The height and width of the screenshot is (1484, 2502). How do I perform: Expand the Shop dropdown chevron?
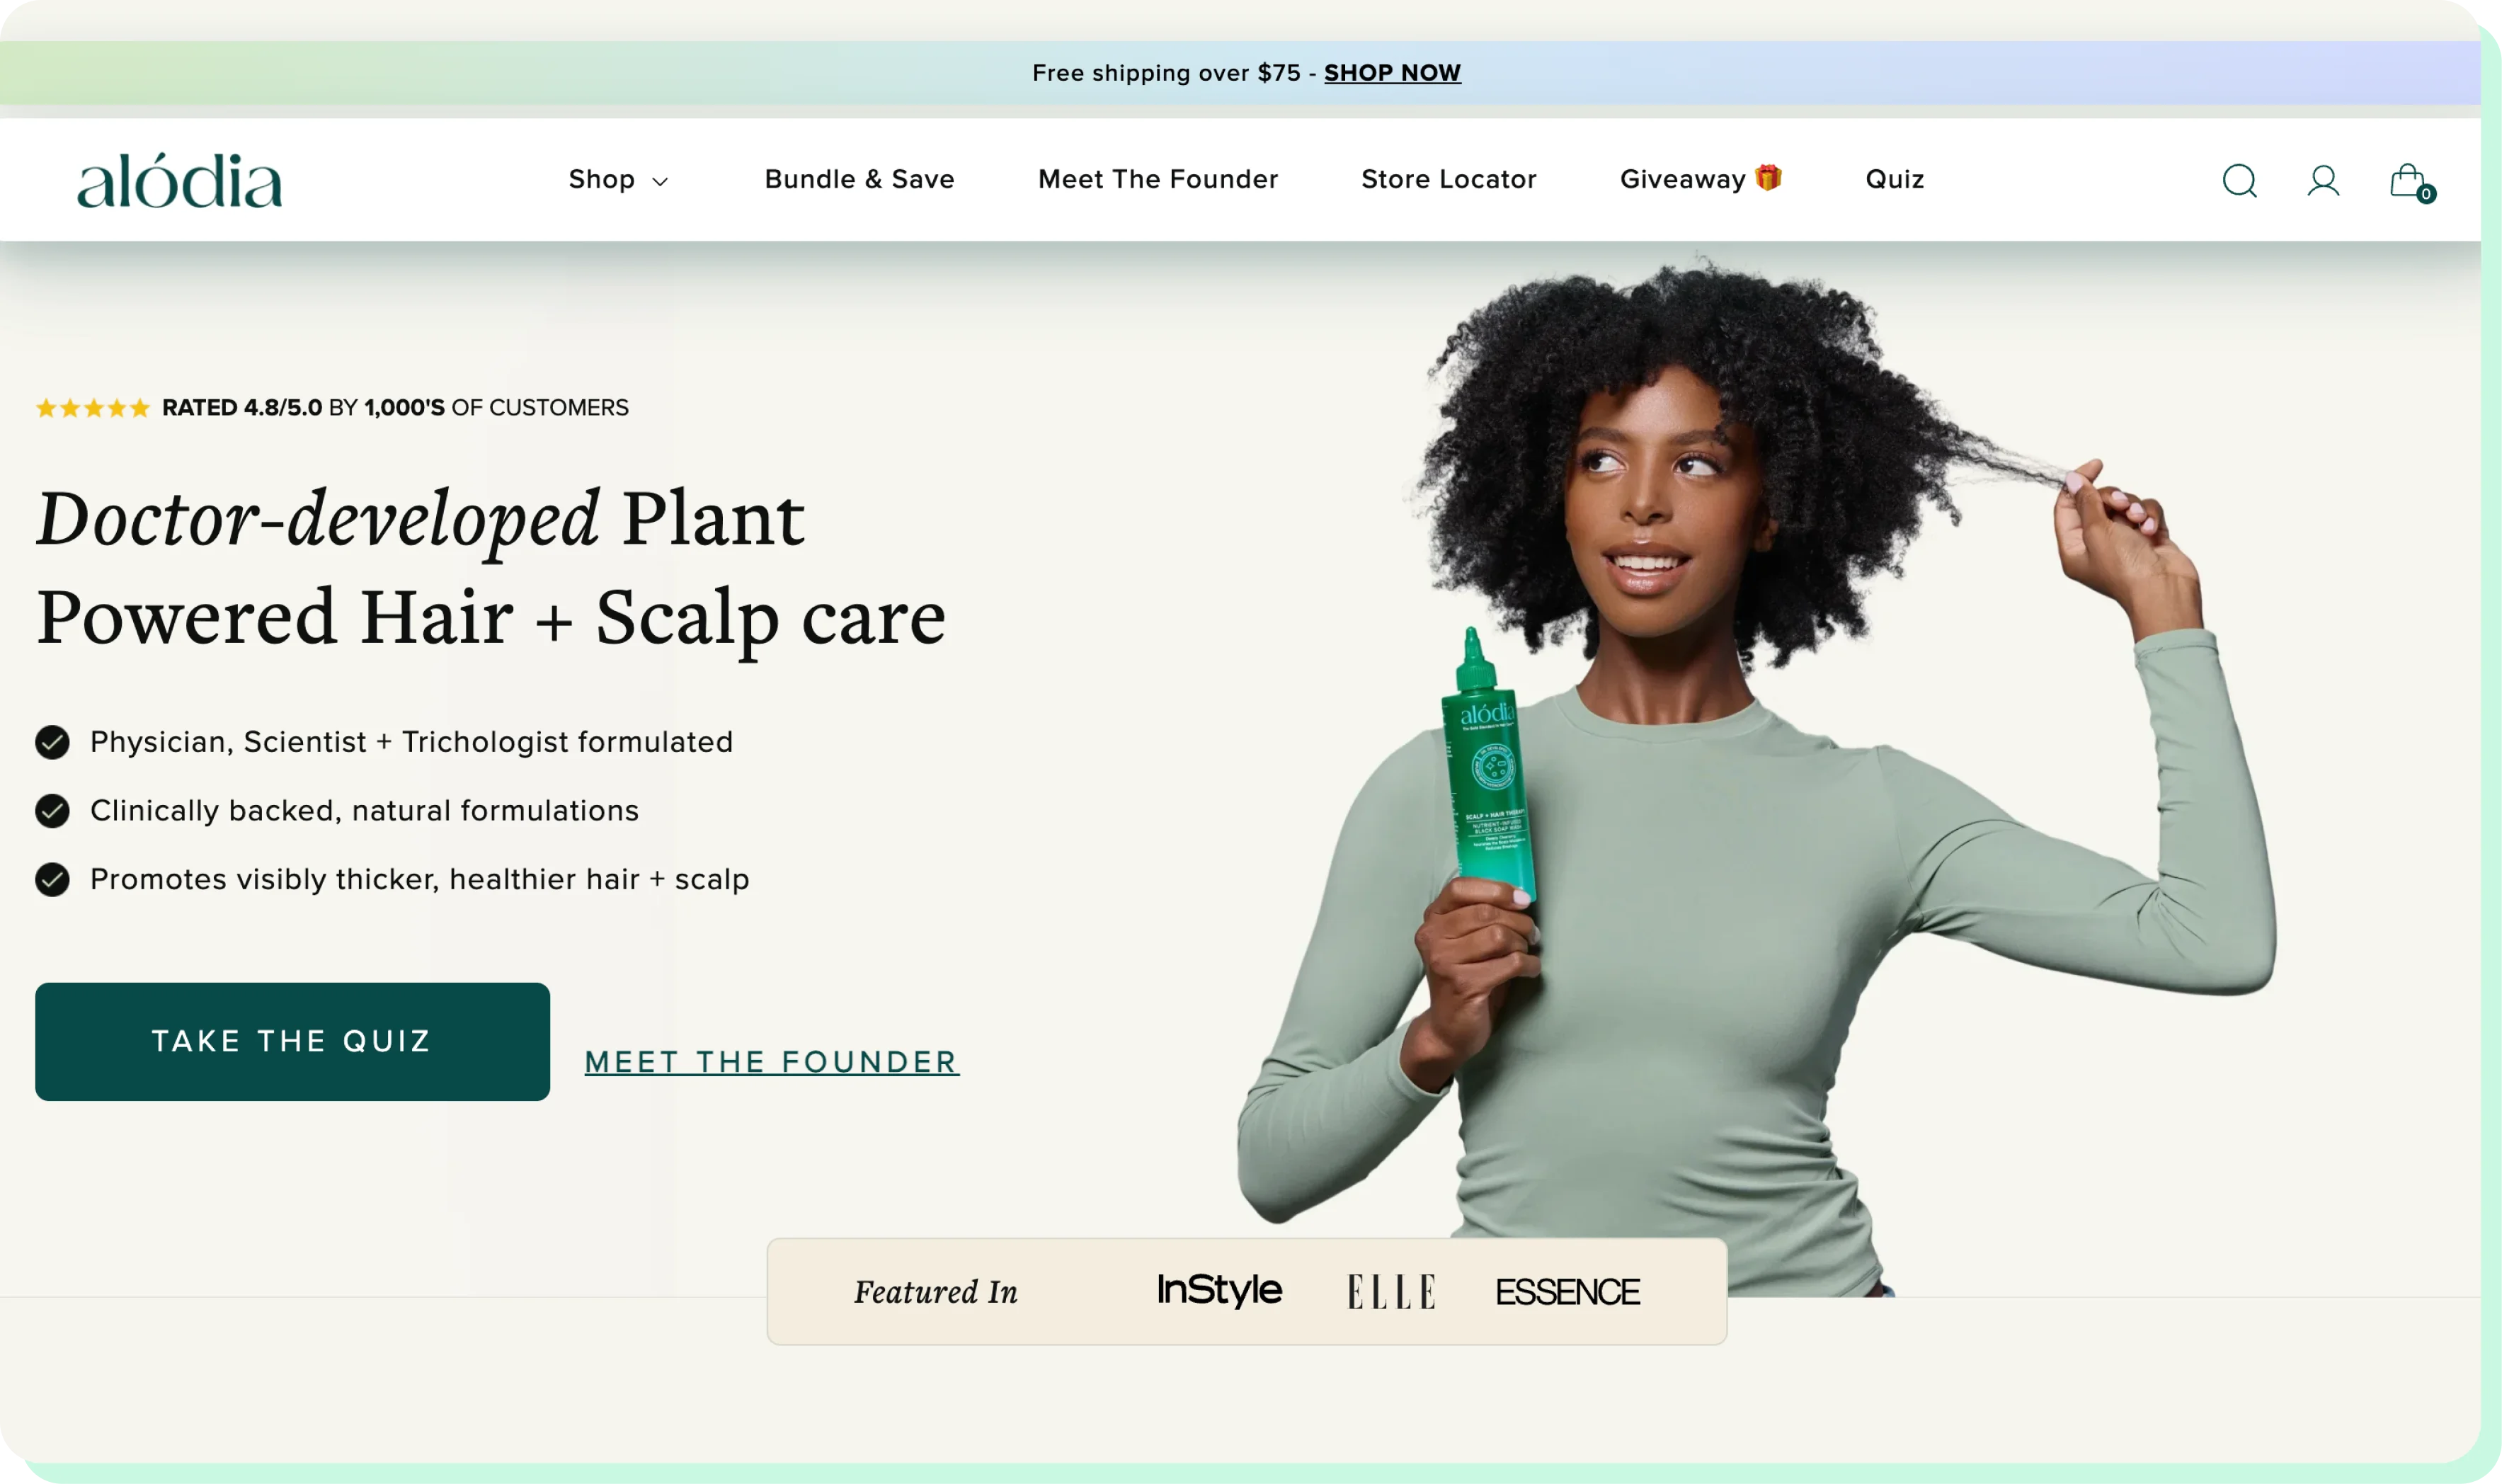click(660, 182)
